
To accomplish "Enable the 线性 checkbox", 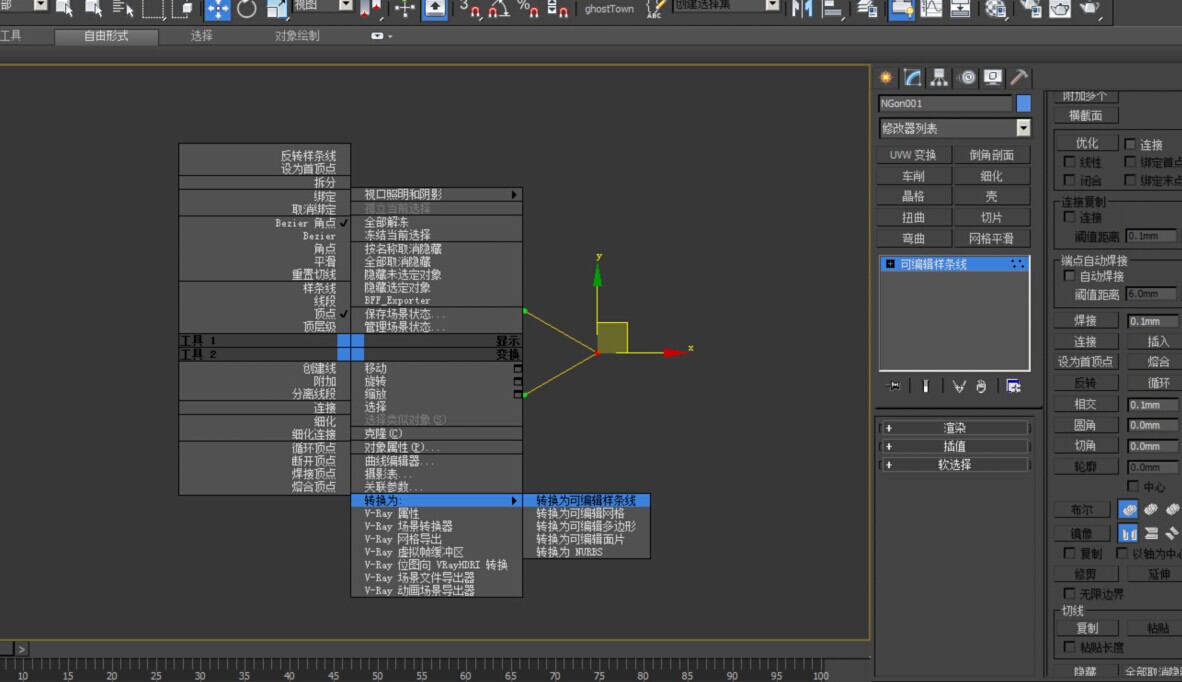I will click(x=1069, y=162).
